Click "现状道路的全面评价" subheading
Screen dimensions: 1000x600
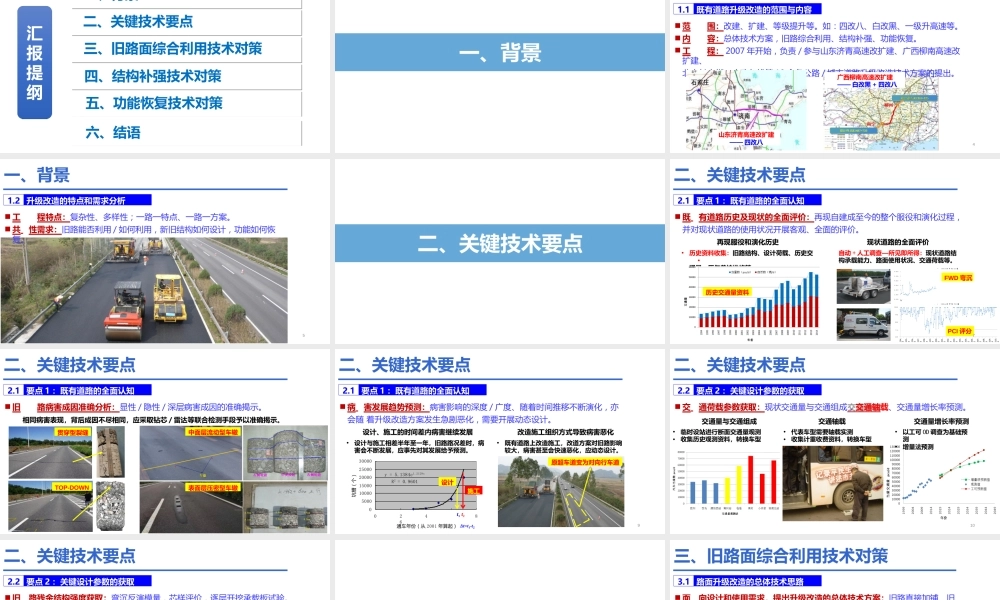coord(897,242)
